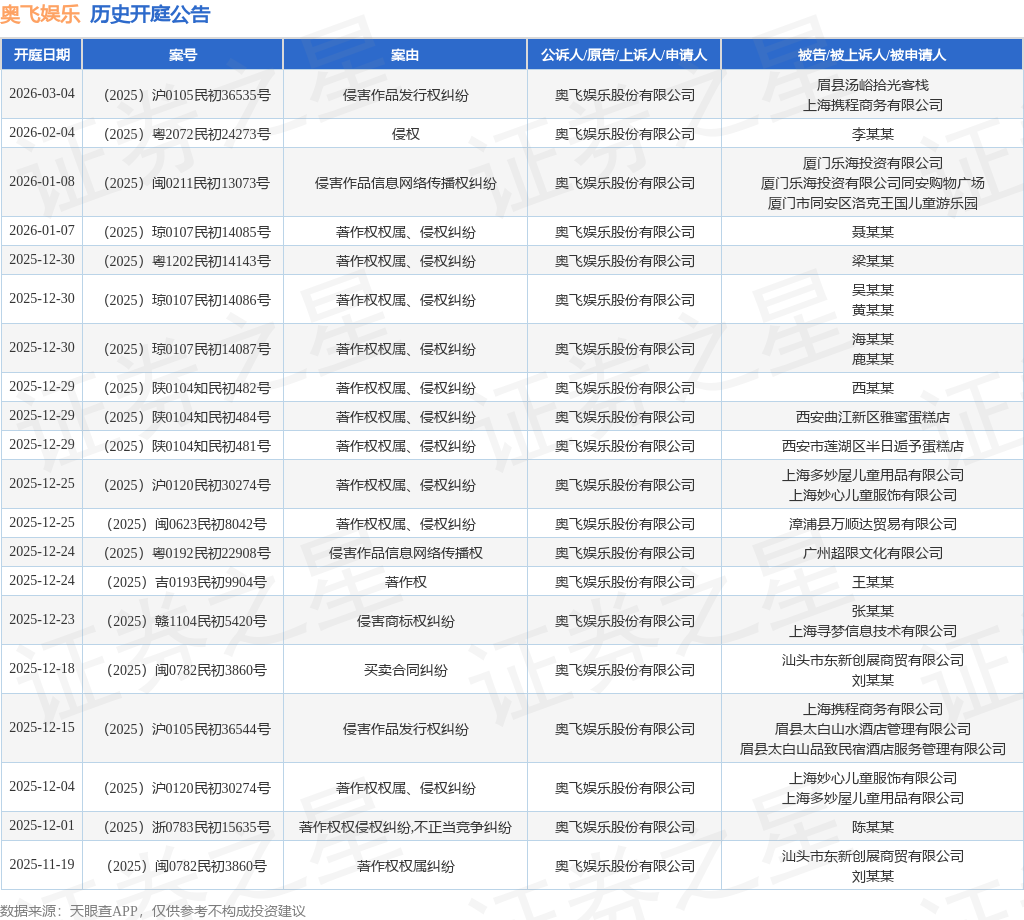Click the 买卖合同纠纷 cause cell
1024x920 pixels.
(406, 670)
